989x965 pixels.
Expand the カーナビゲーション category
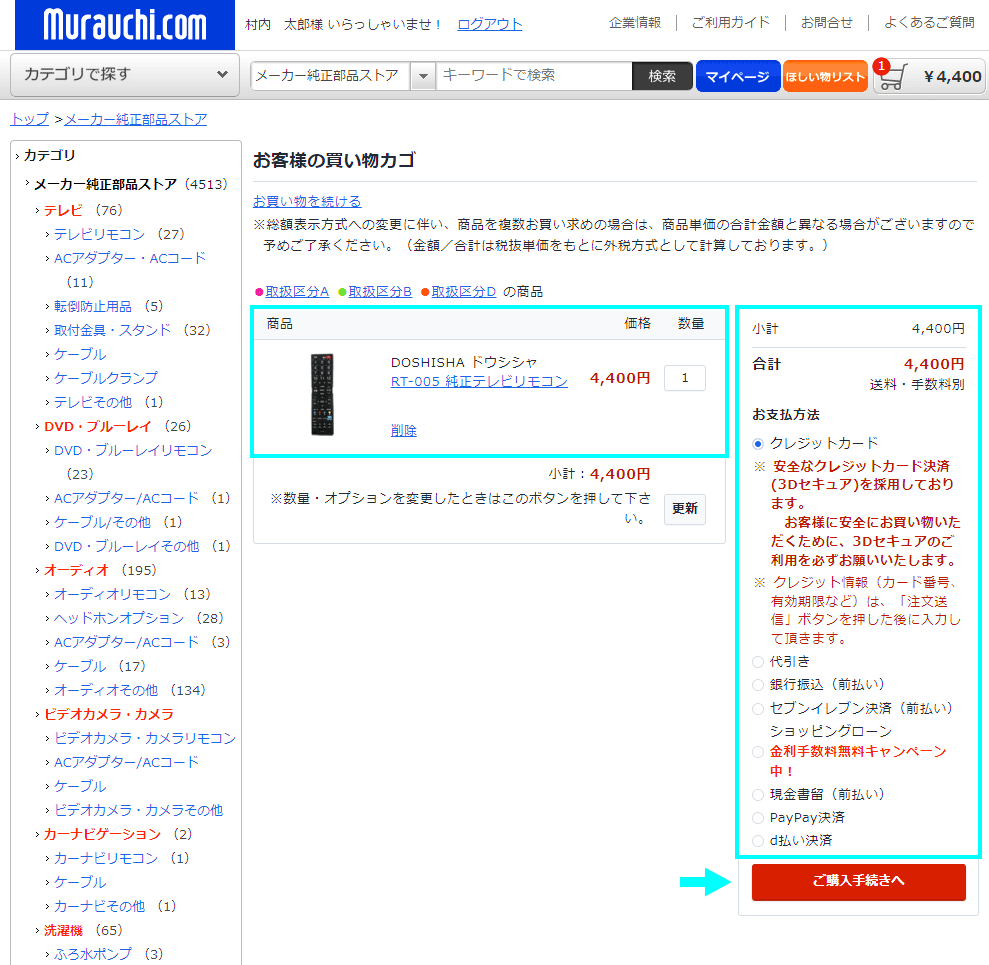102,834
